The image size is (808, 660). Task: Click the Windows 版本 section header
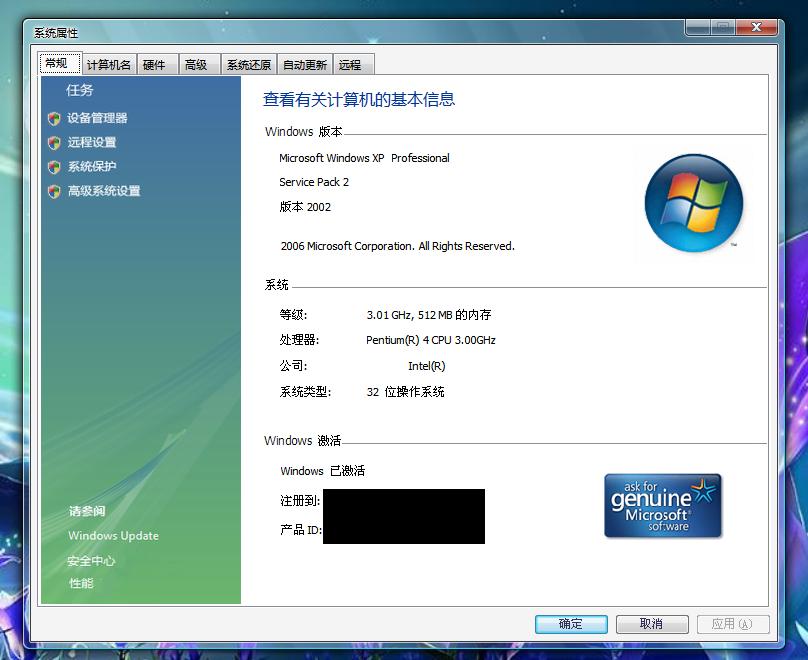coord(304,132)
